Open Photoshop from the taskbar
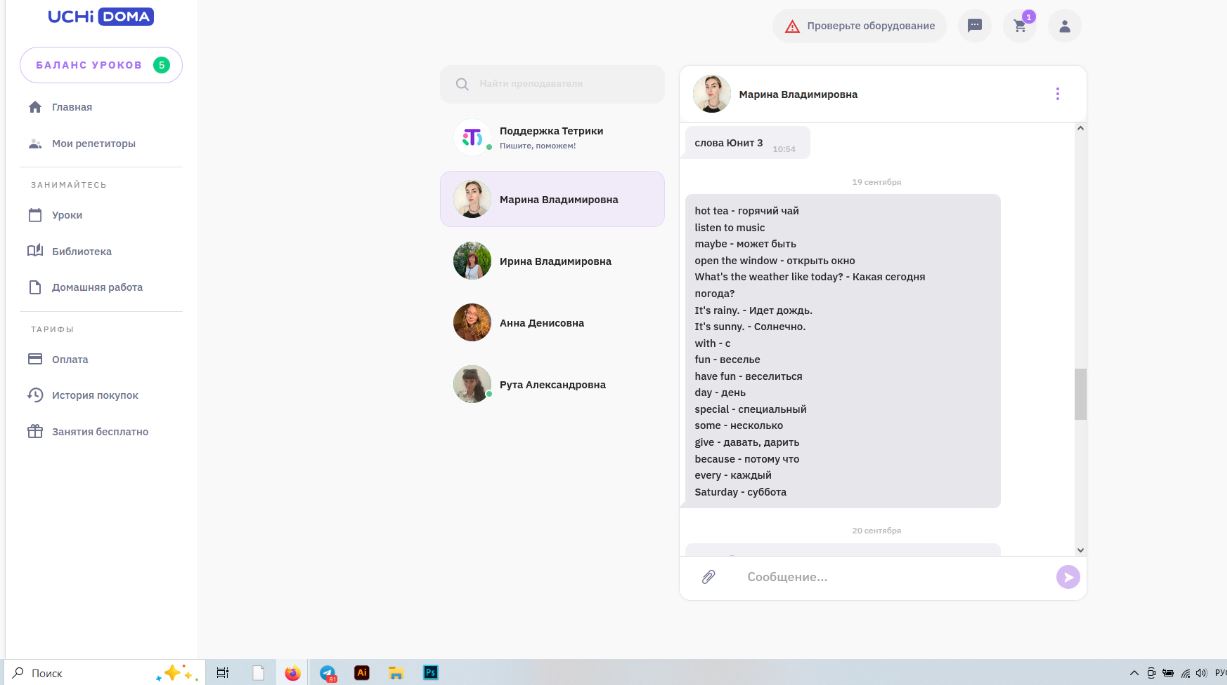The width and height of the screenshot is (1227, 685). (431, 673)
